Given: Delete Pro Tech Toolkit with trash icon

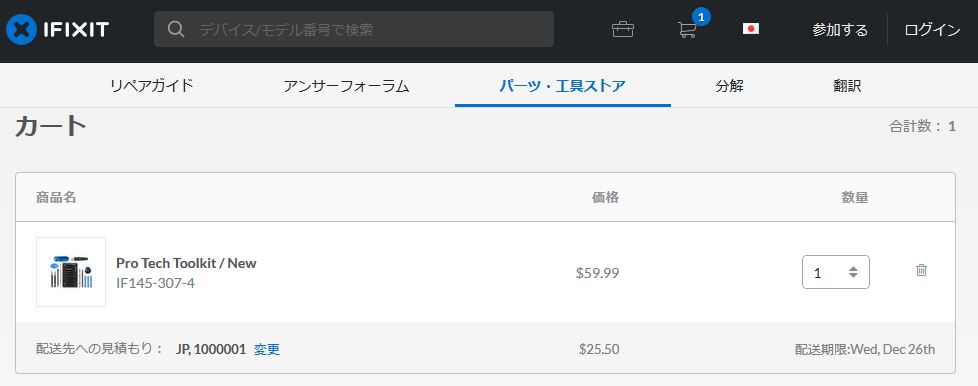Looking at the screenshot, I should (921, 270).
